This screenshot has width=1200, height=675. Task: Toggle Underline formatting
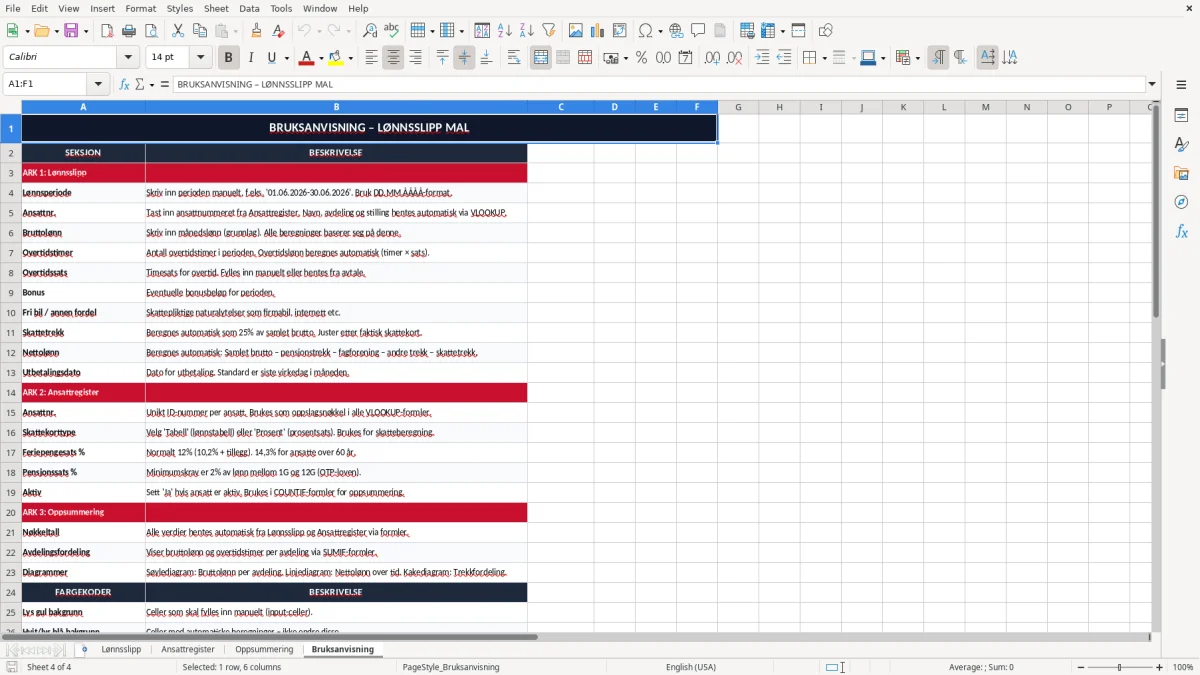[x=272, y=58]
